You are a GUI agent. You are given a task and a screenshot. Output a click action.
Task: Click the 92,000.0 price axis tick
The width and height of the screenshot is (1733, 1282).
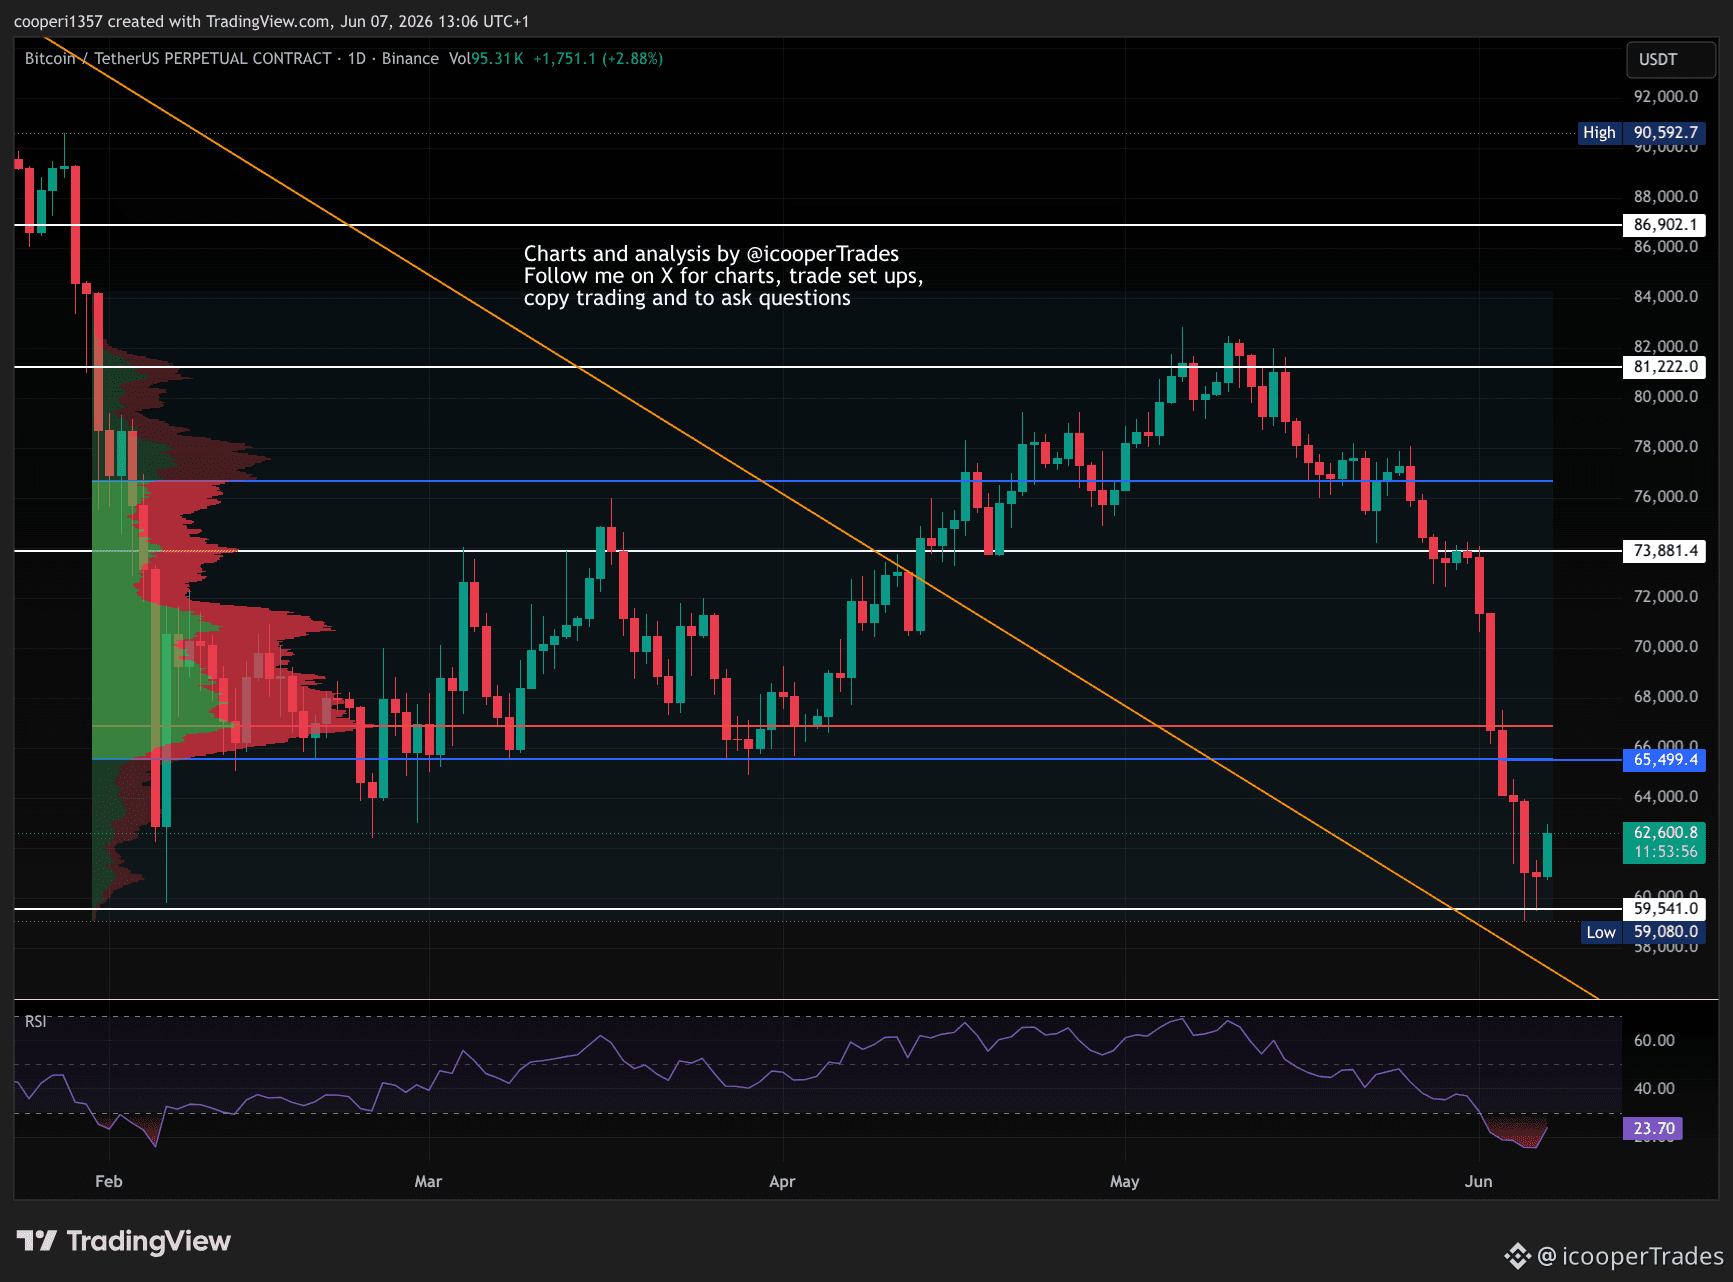(x=1666, y=97)
